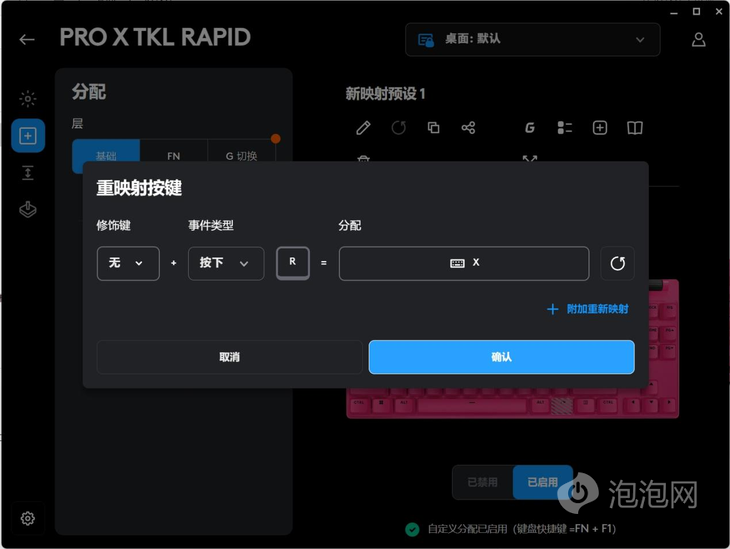Open the user account profile icon
Viewport: 730px width, 549px height.
[698, 40]
